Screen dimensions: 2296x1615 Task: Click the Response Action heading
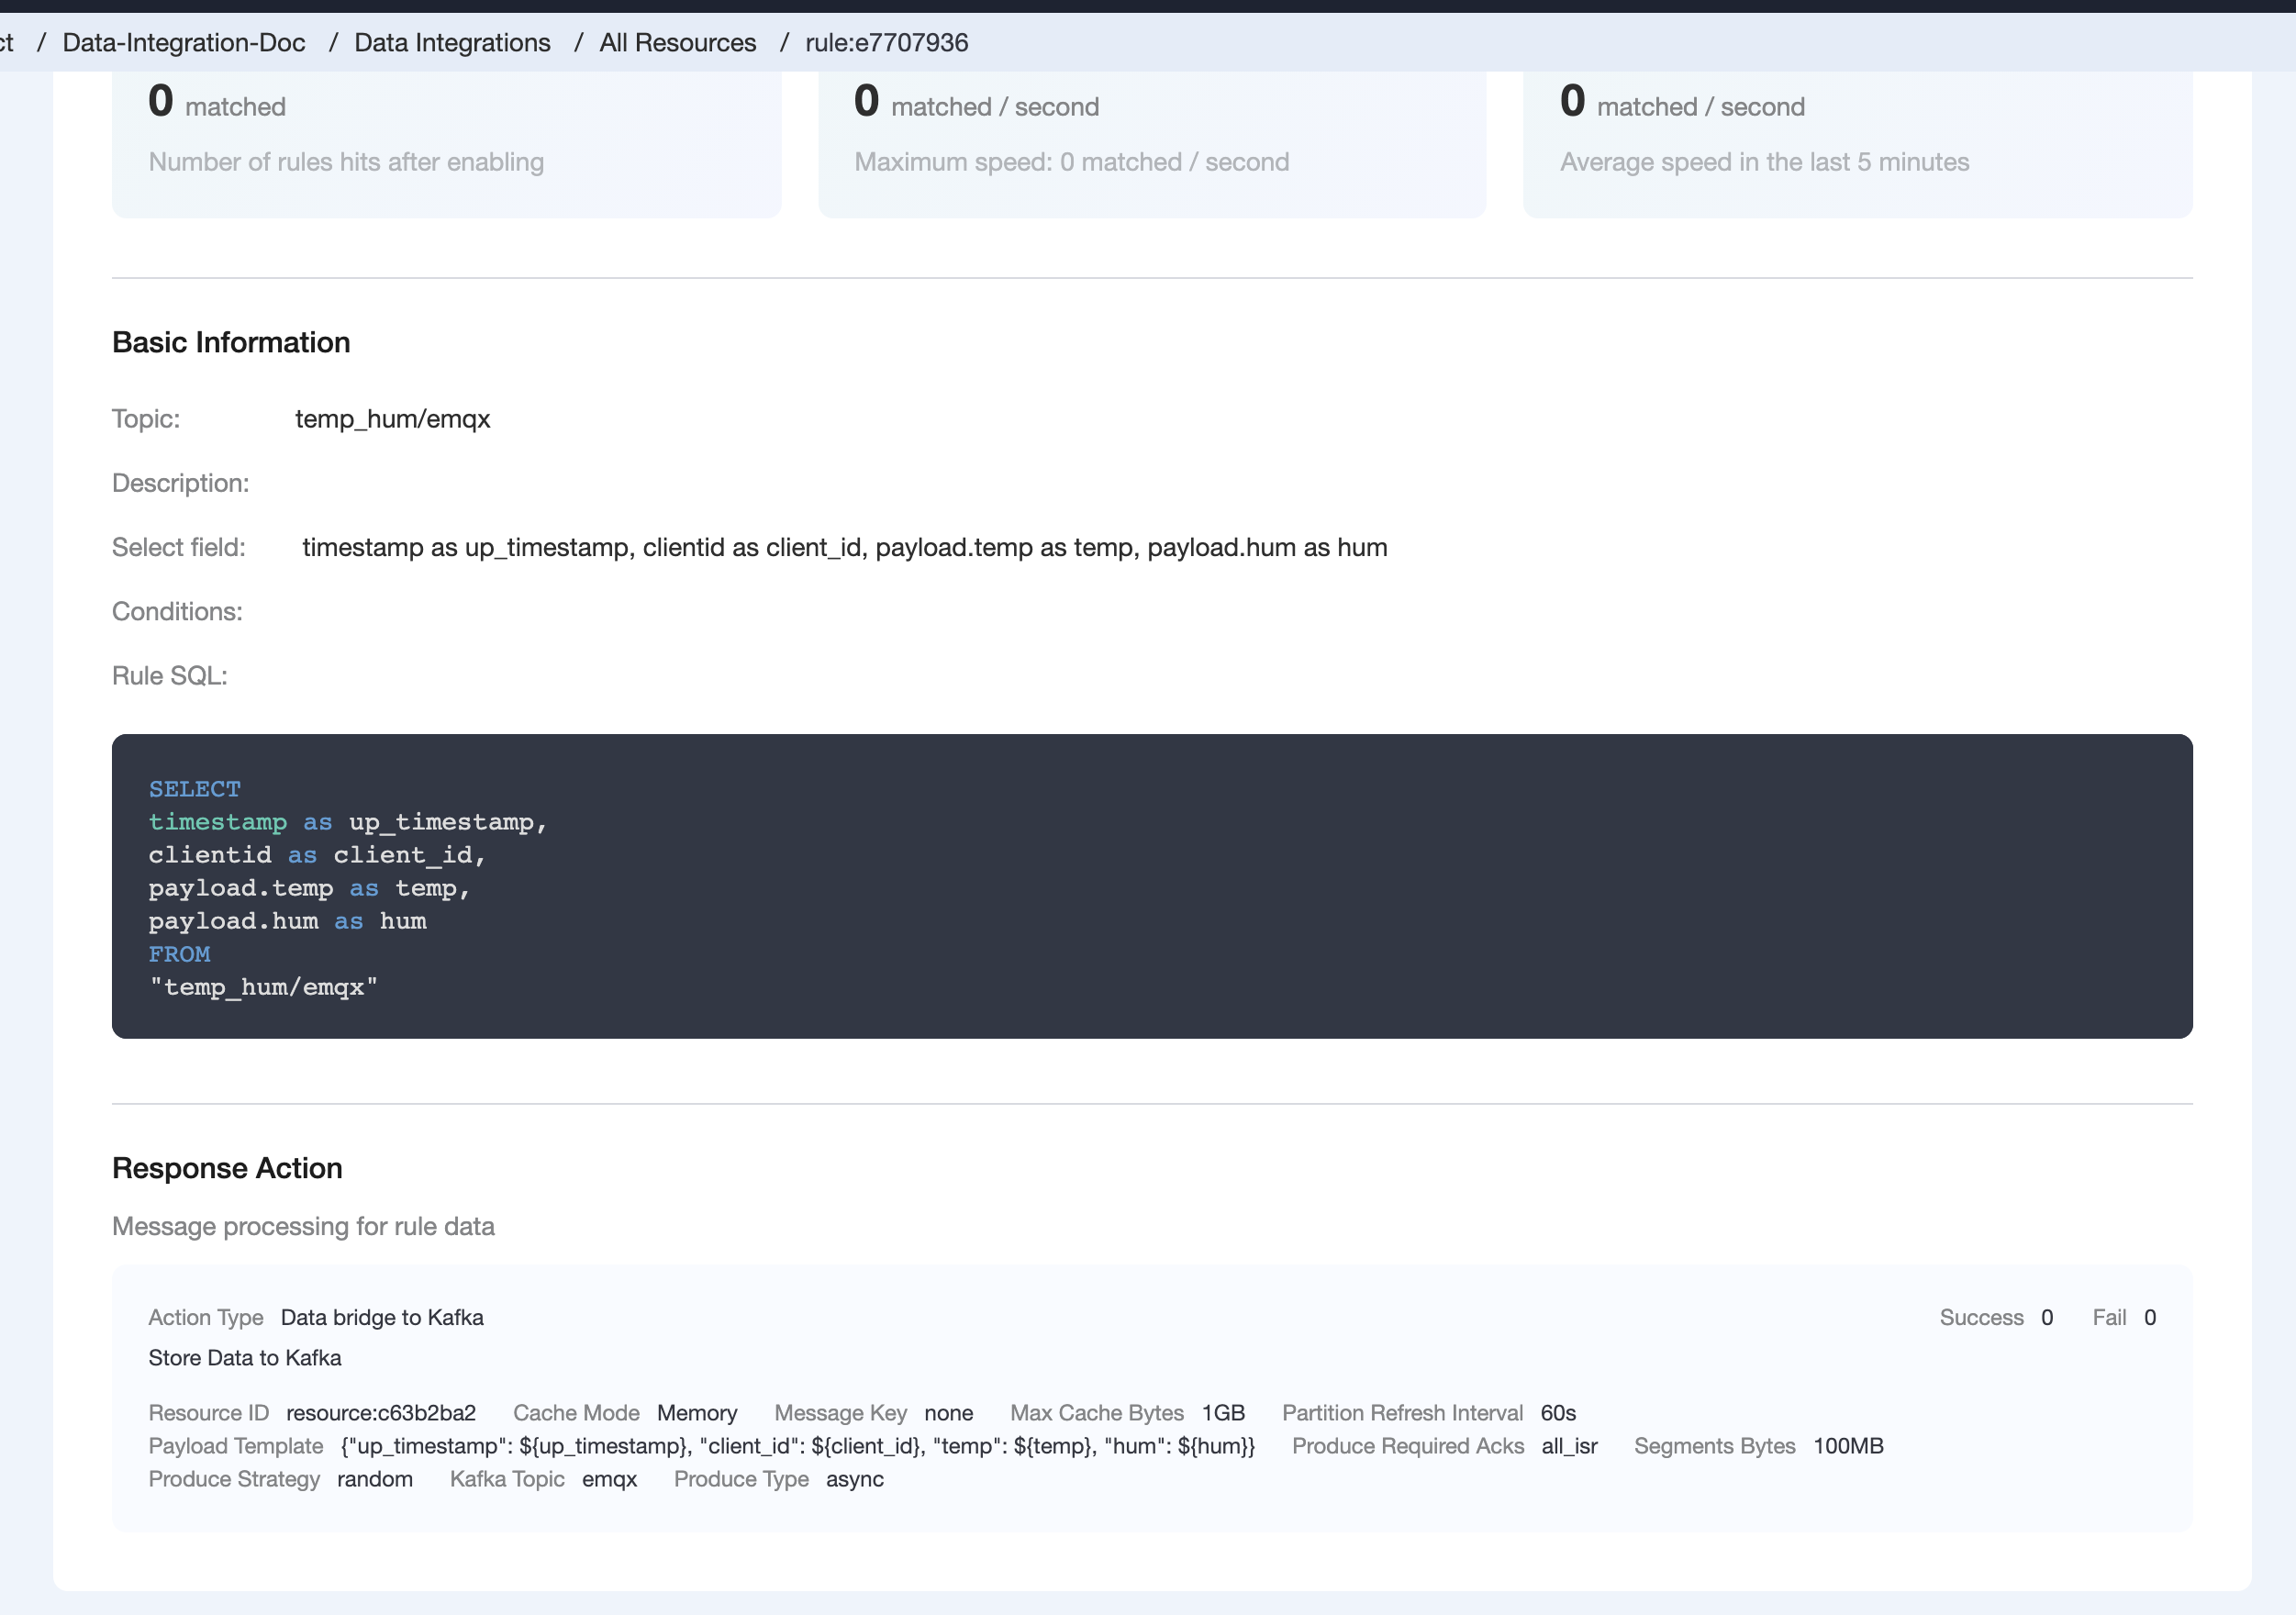[227, 1168]
